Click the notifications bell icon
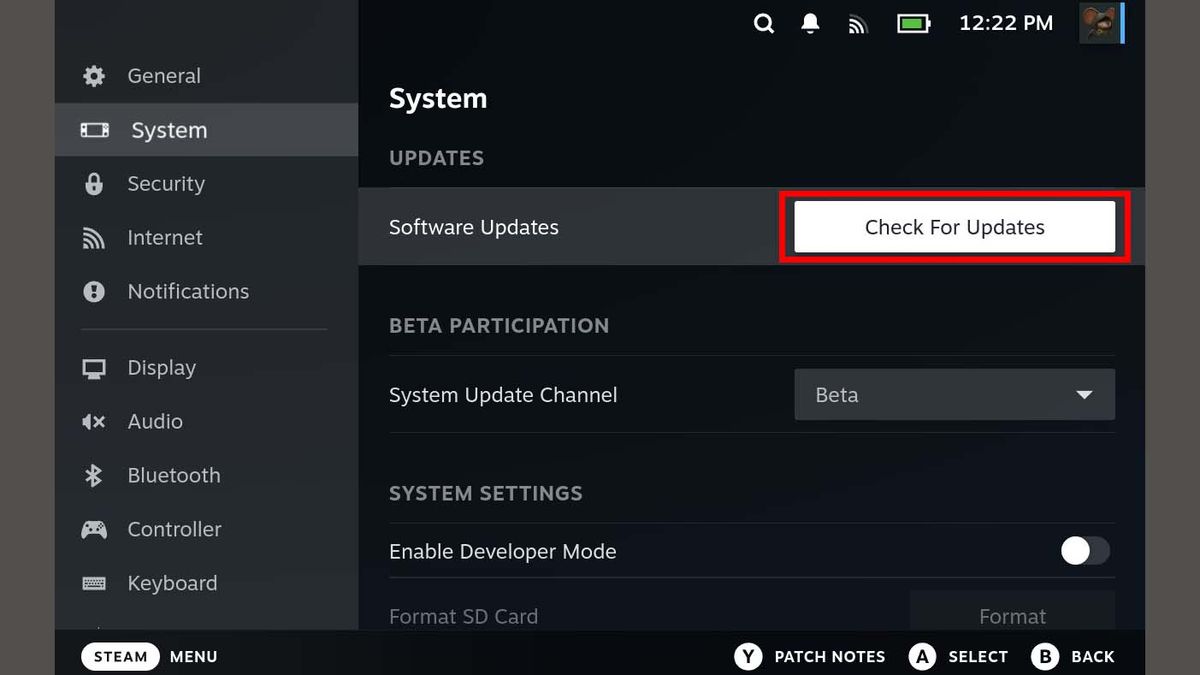 click(810, 23)
